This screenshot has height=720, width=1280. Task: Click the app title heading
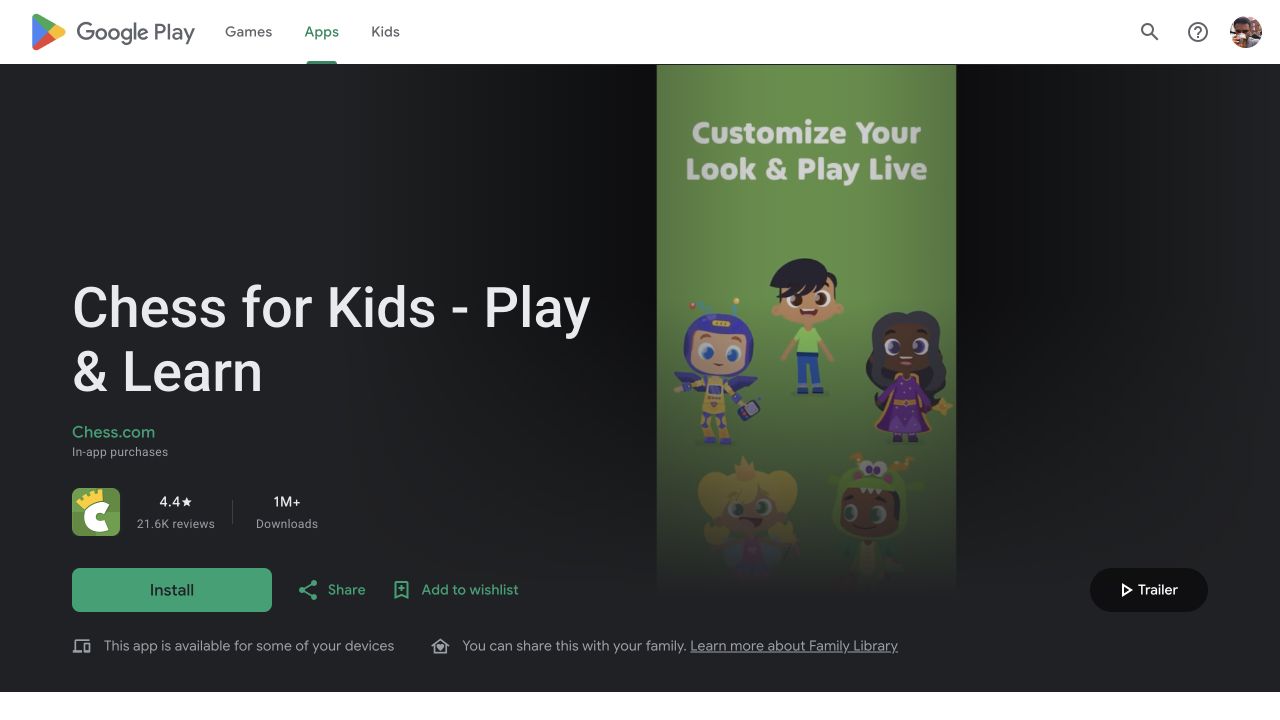(x=331, y=339)
